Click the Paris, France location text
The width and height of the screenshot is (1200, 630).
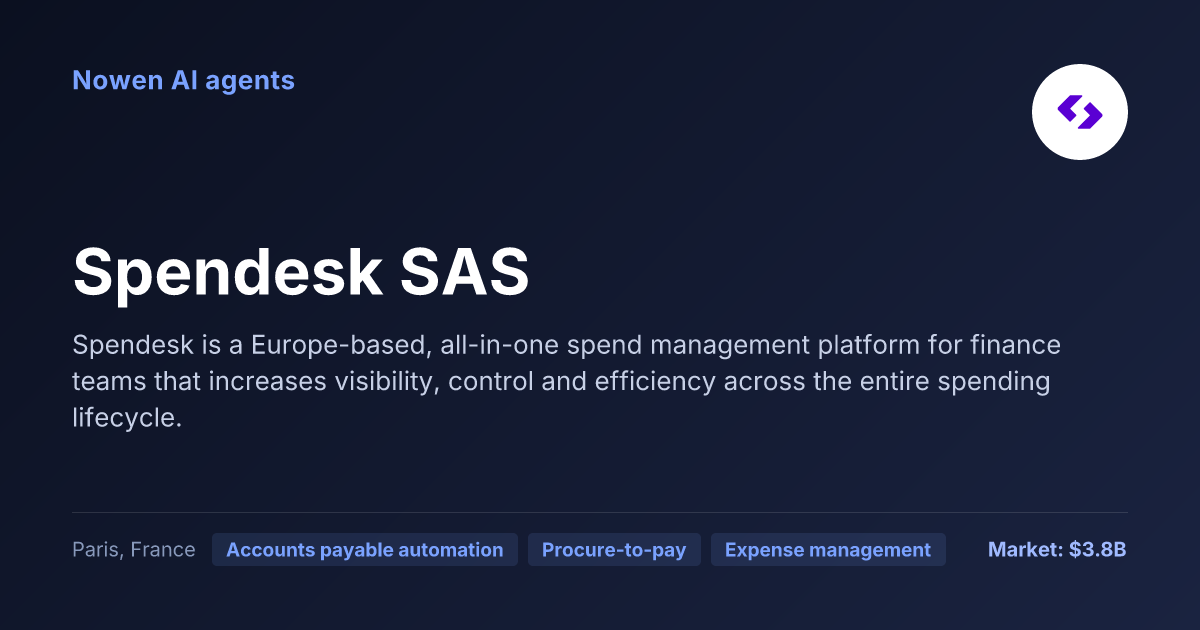tap(134, 550)
